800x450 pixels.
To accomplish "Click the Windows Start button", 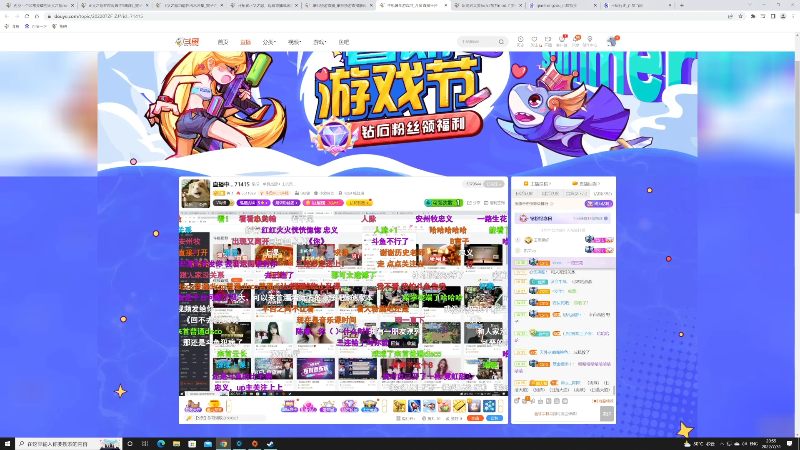I will 7,444.
